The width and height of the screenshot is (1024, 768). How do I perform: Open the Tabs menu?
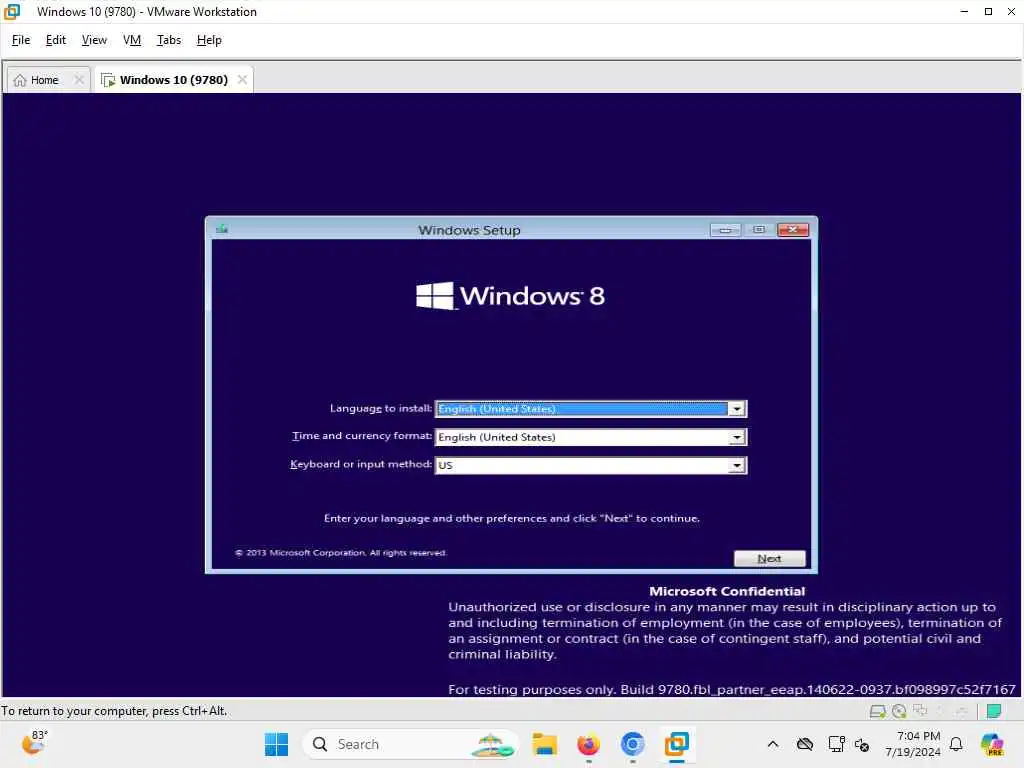(x=168, y=40)
